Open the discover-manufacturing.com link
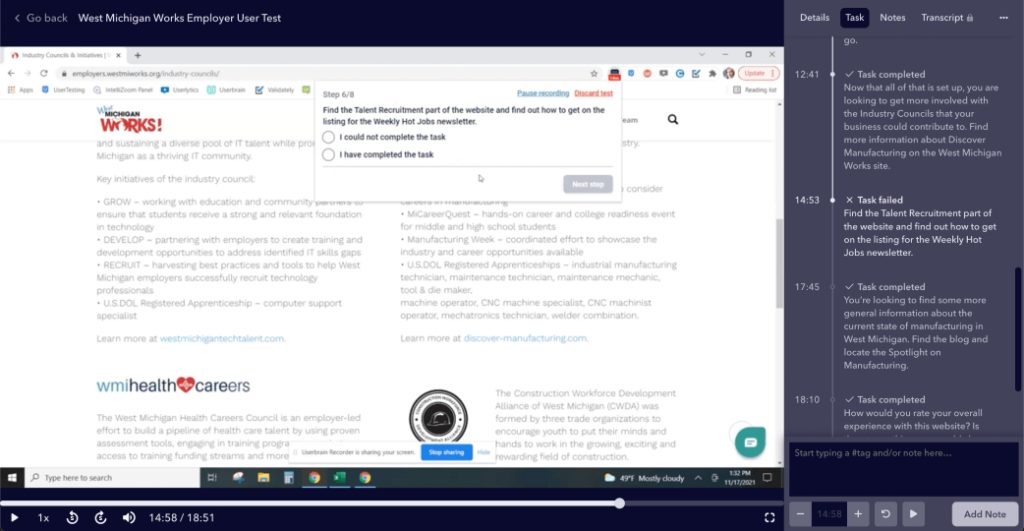This screenshot has width=1024, height=531. point(524,338)
